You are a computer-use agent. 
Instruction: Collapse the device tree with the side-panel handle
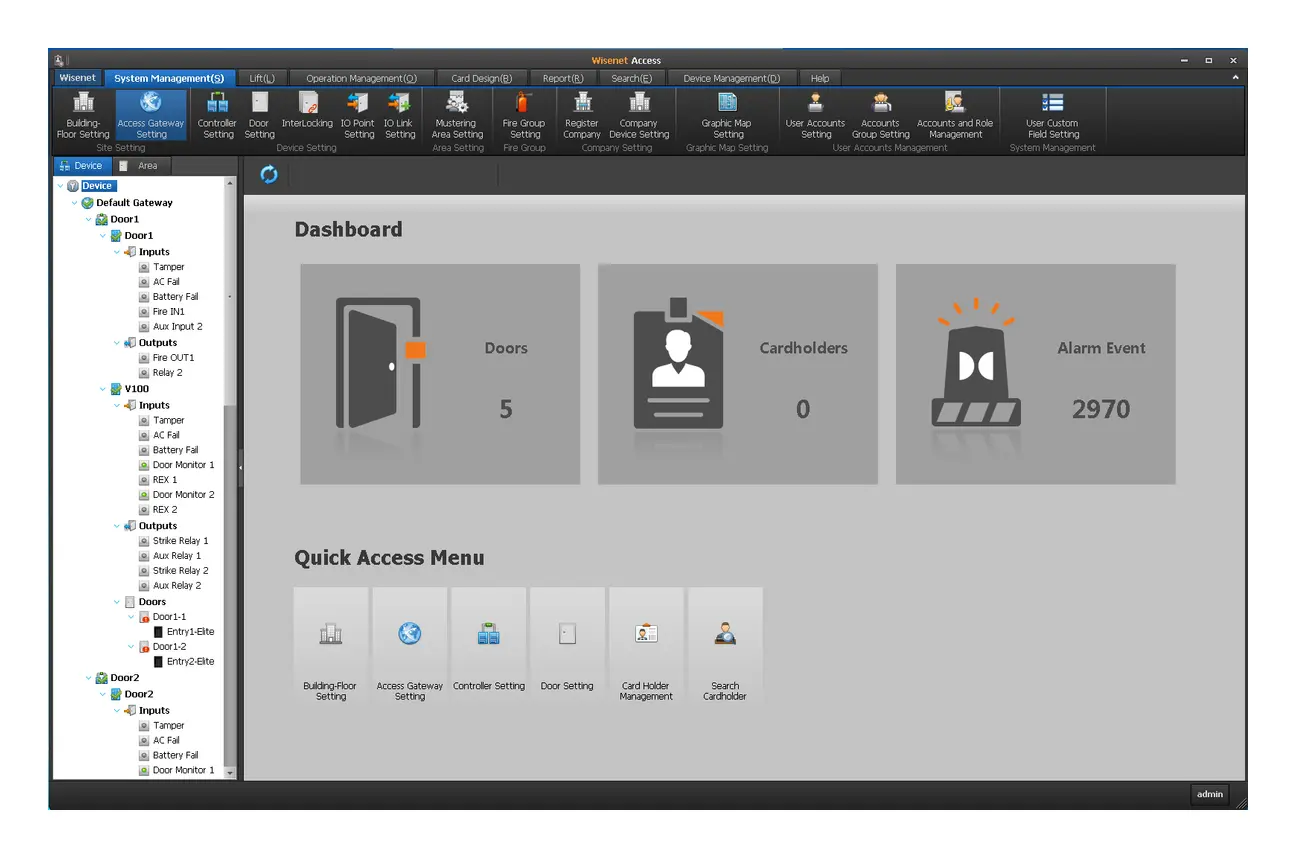pos(240,467)
